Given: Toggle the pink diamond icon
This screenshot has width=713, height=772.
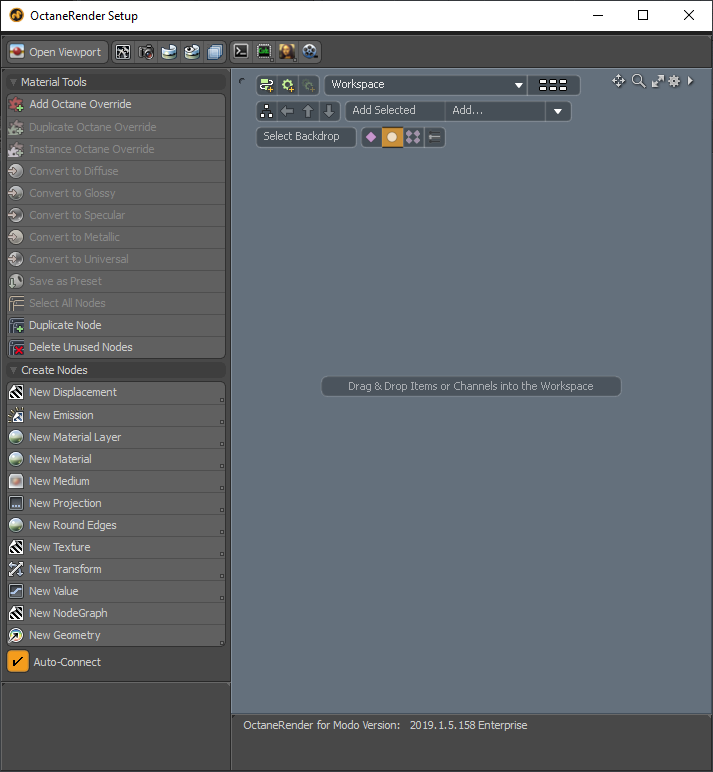Looking at the screenshot, I should [x=371, y=137].
